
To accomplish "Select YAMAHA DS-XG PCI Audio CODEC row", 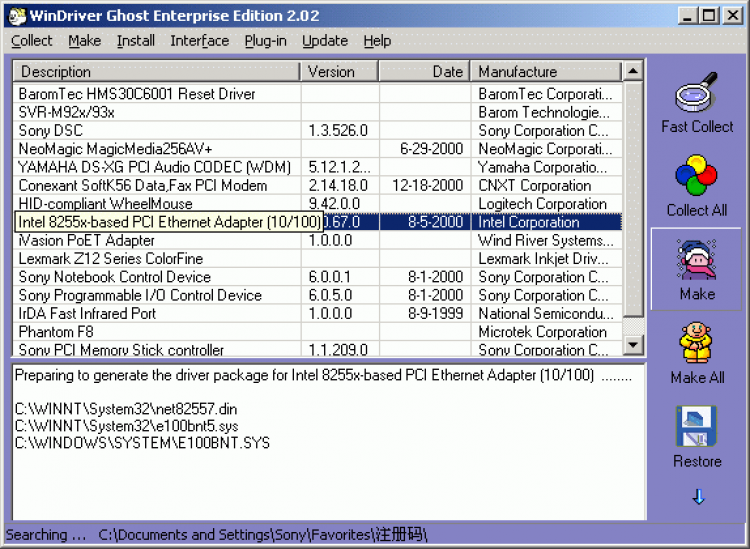I will click(x=318, y=167).
